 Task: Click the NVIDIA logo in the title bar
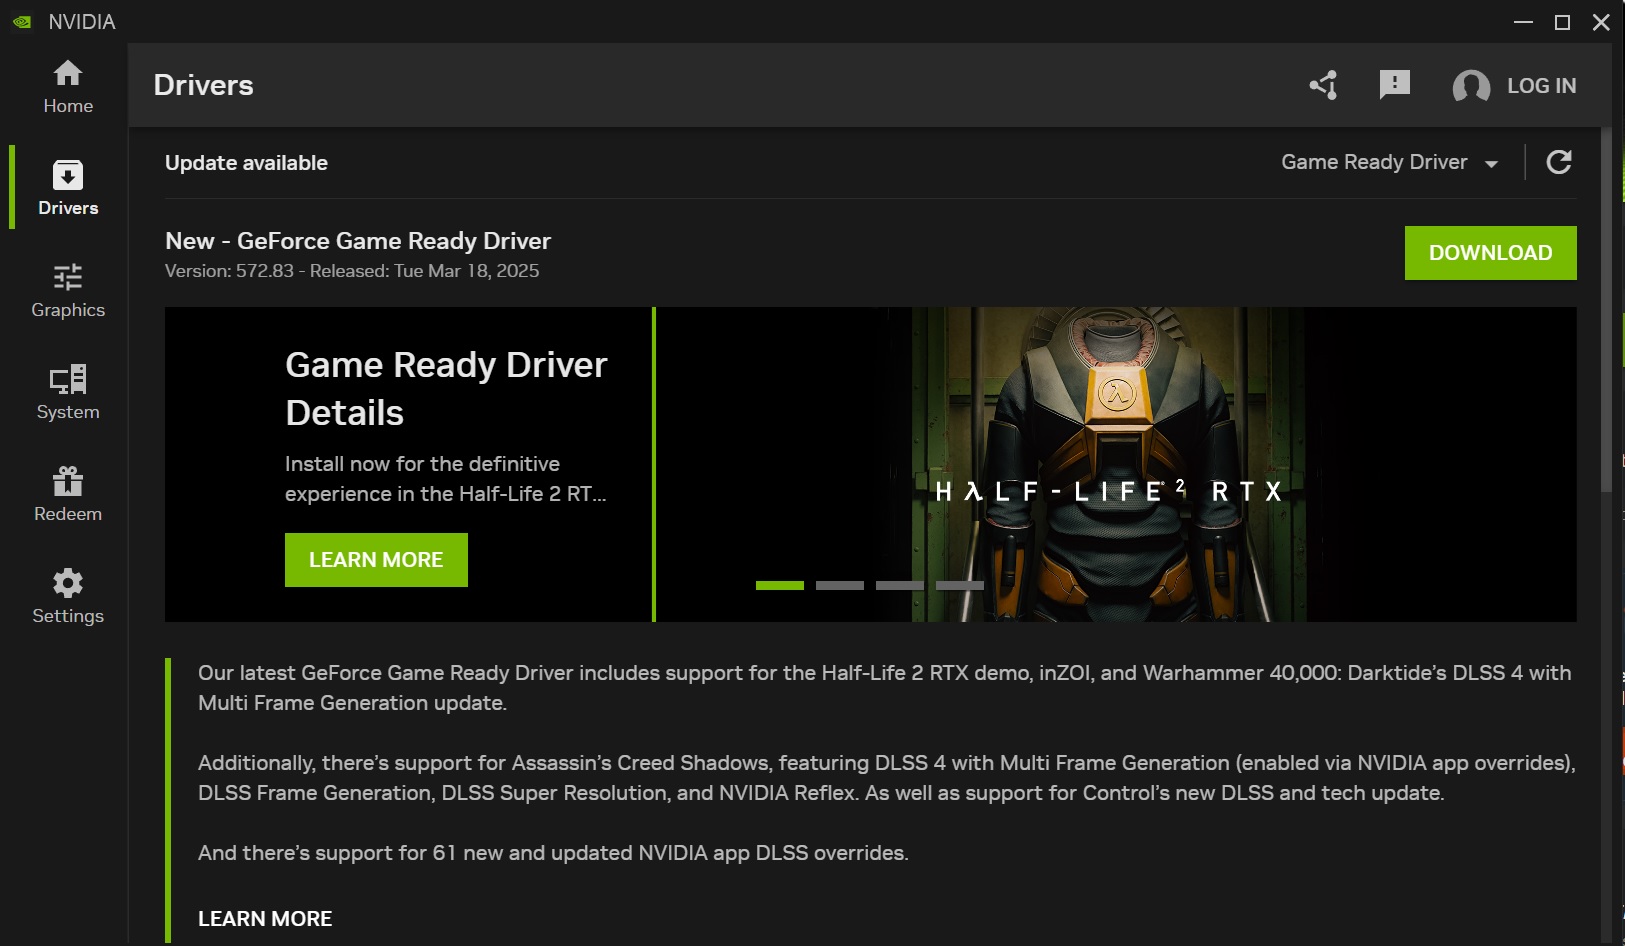point(22,21)
